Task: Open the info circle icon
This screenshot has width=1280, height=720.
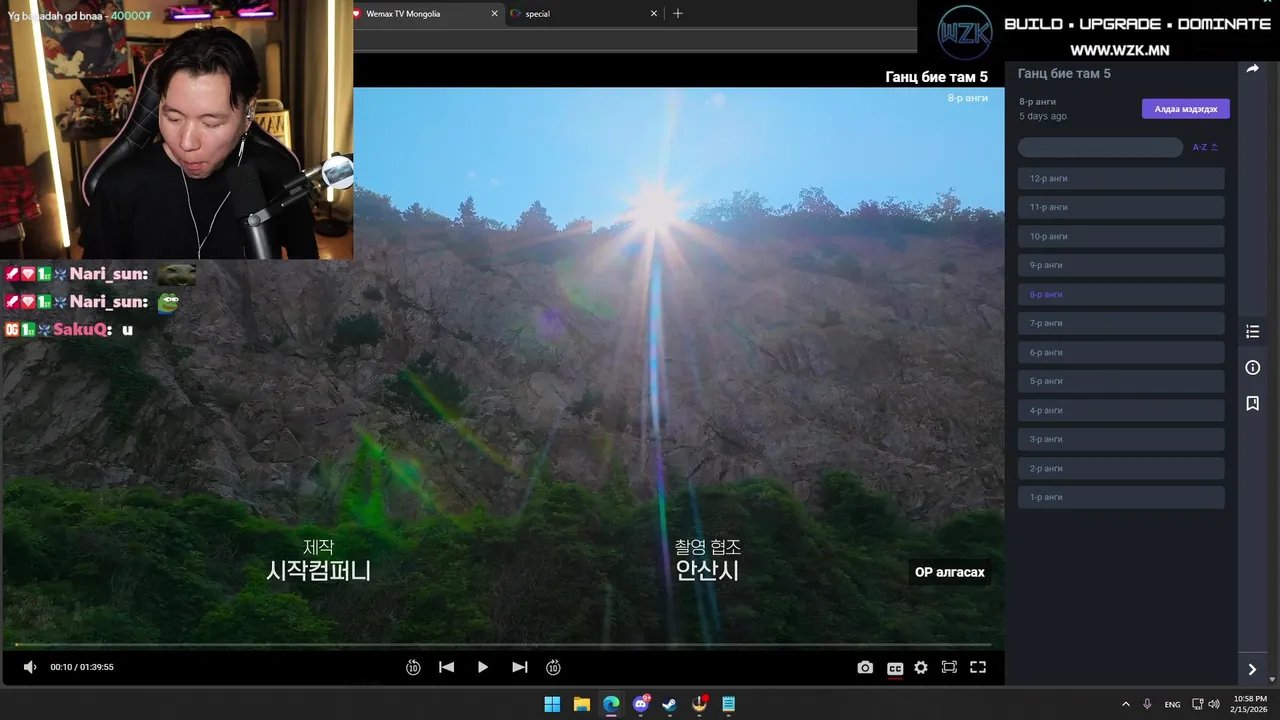Action: pos(1252,368)
